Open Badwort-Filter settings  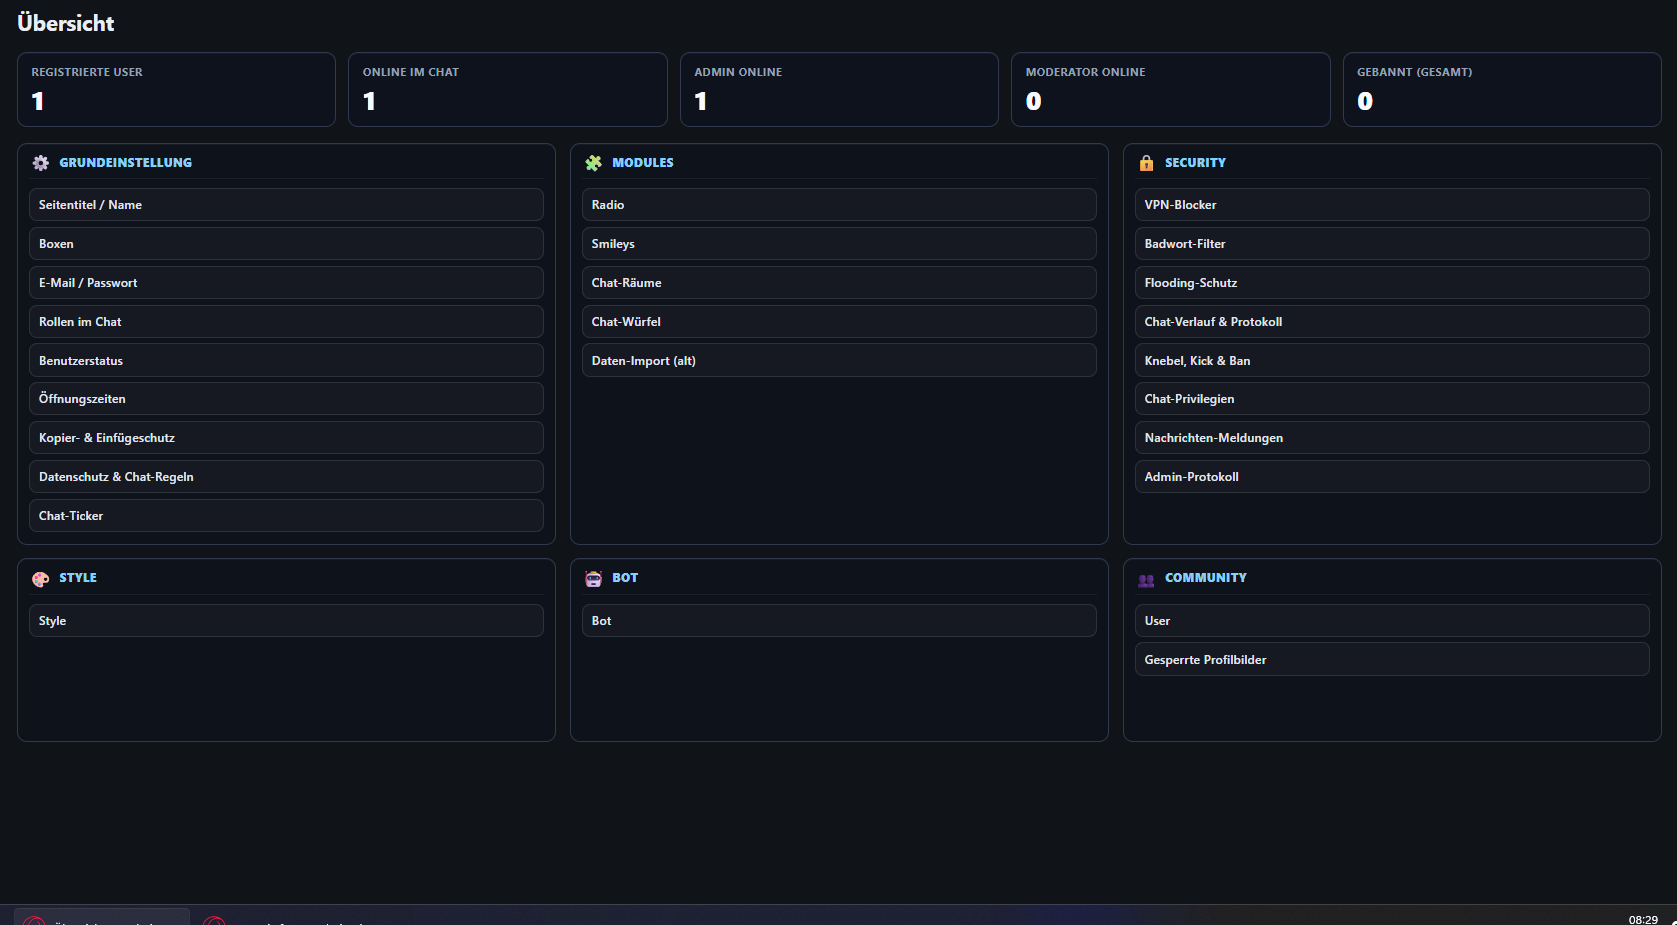pos(1392,244)
